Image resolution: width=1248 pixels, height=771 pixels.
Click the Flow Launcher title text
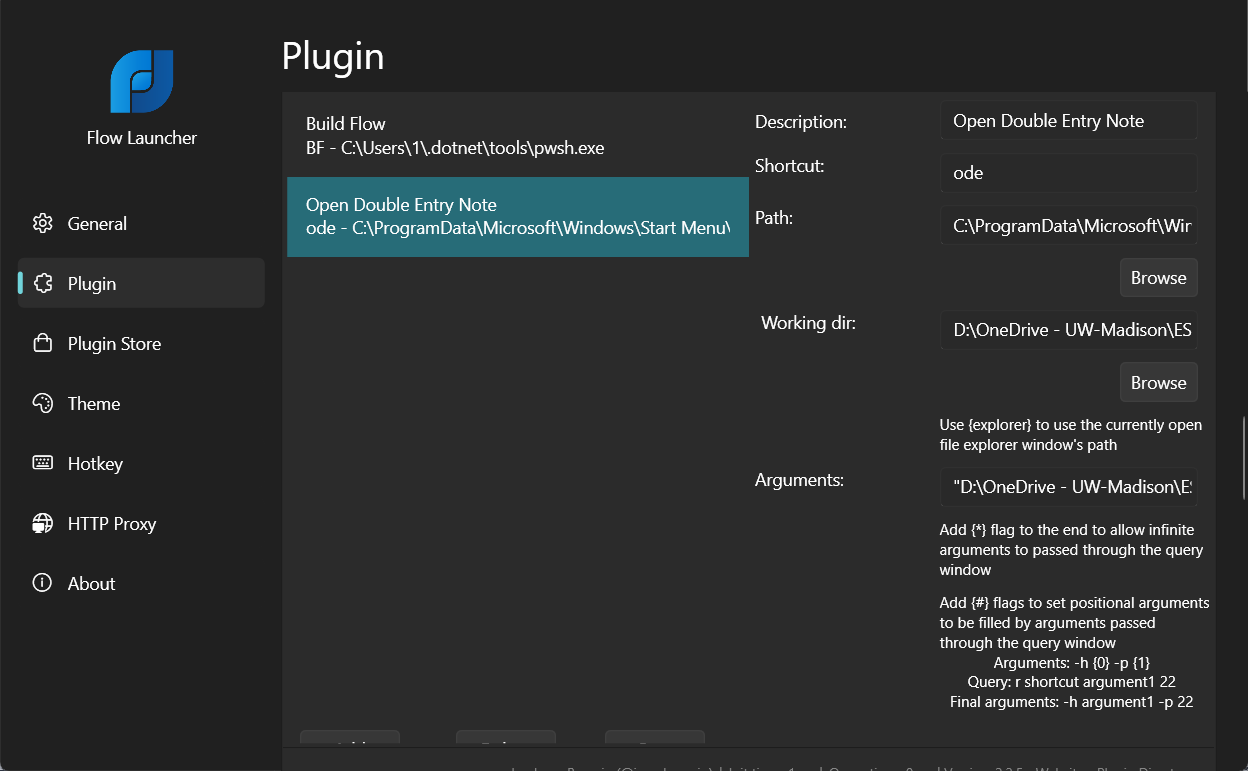(x=142, y=138)
